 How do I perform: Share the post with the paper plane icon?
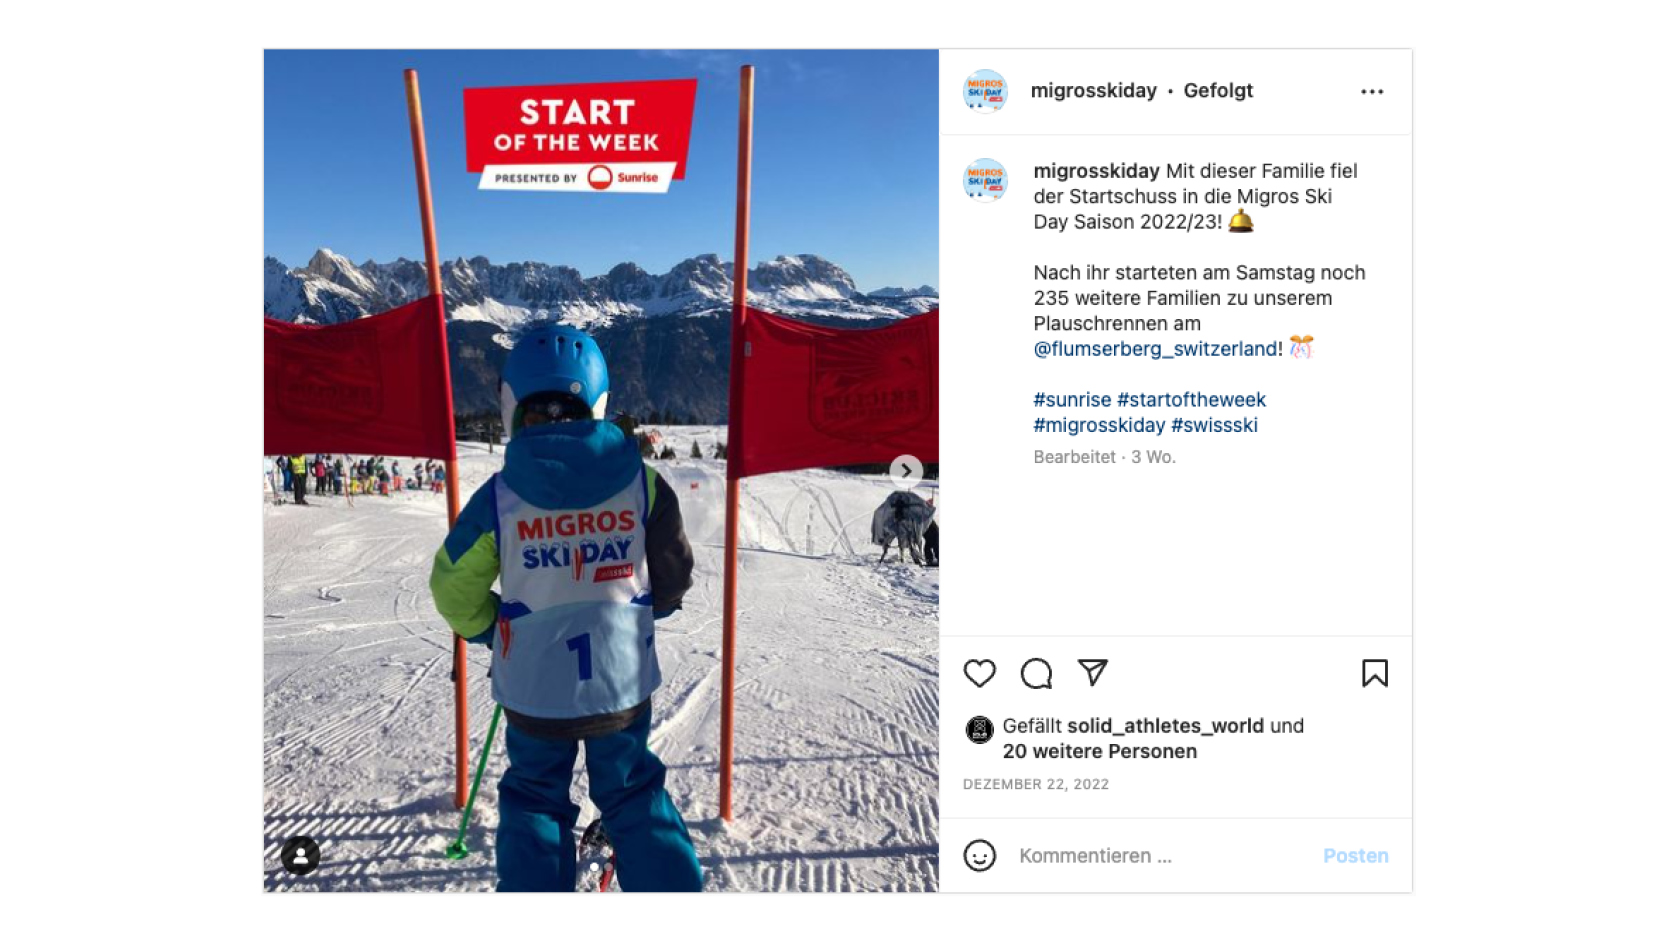1092,672
